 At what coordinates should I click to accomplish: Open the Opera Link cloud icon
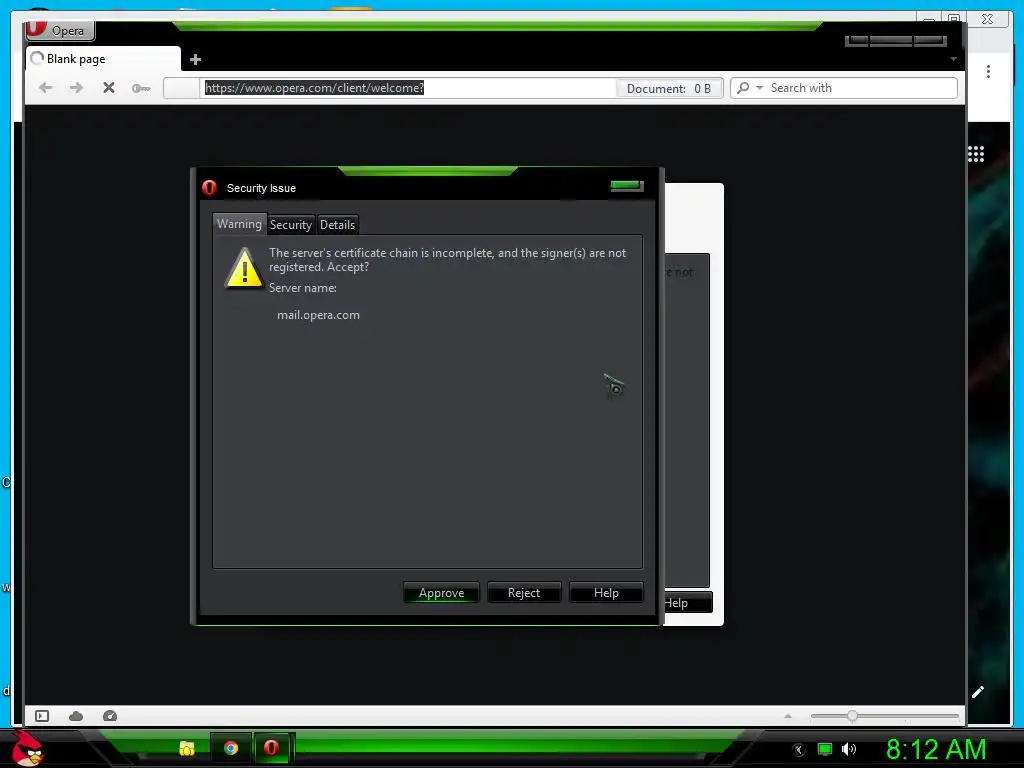(x=76, y=716)
